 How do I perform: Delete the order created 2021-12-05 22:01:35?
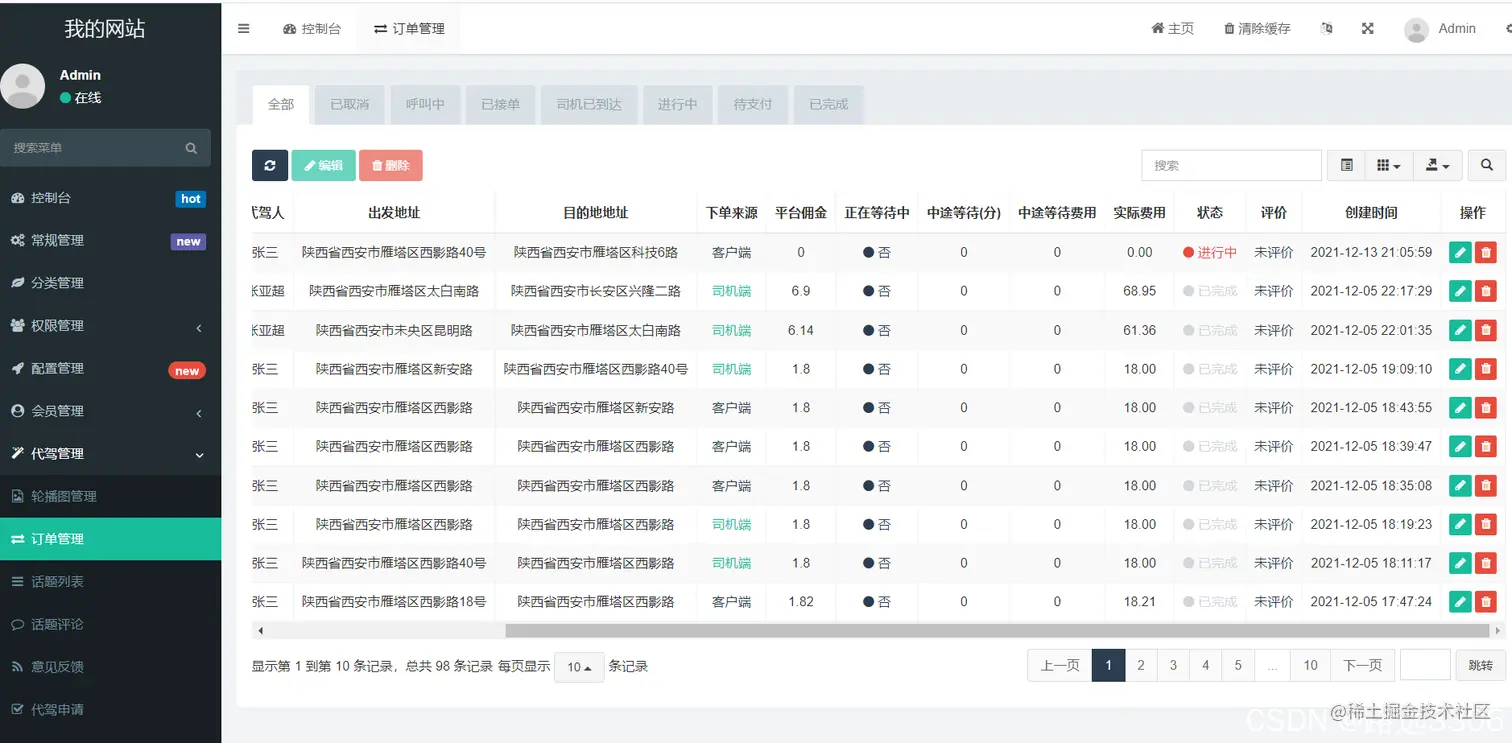point(1486,331)
